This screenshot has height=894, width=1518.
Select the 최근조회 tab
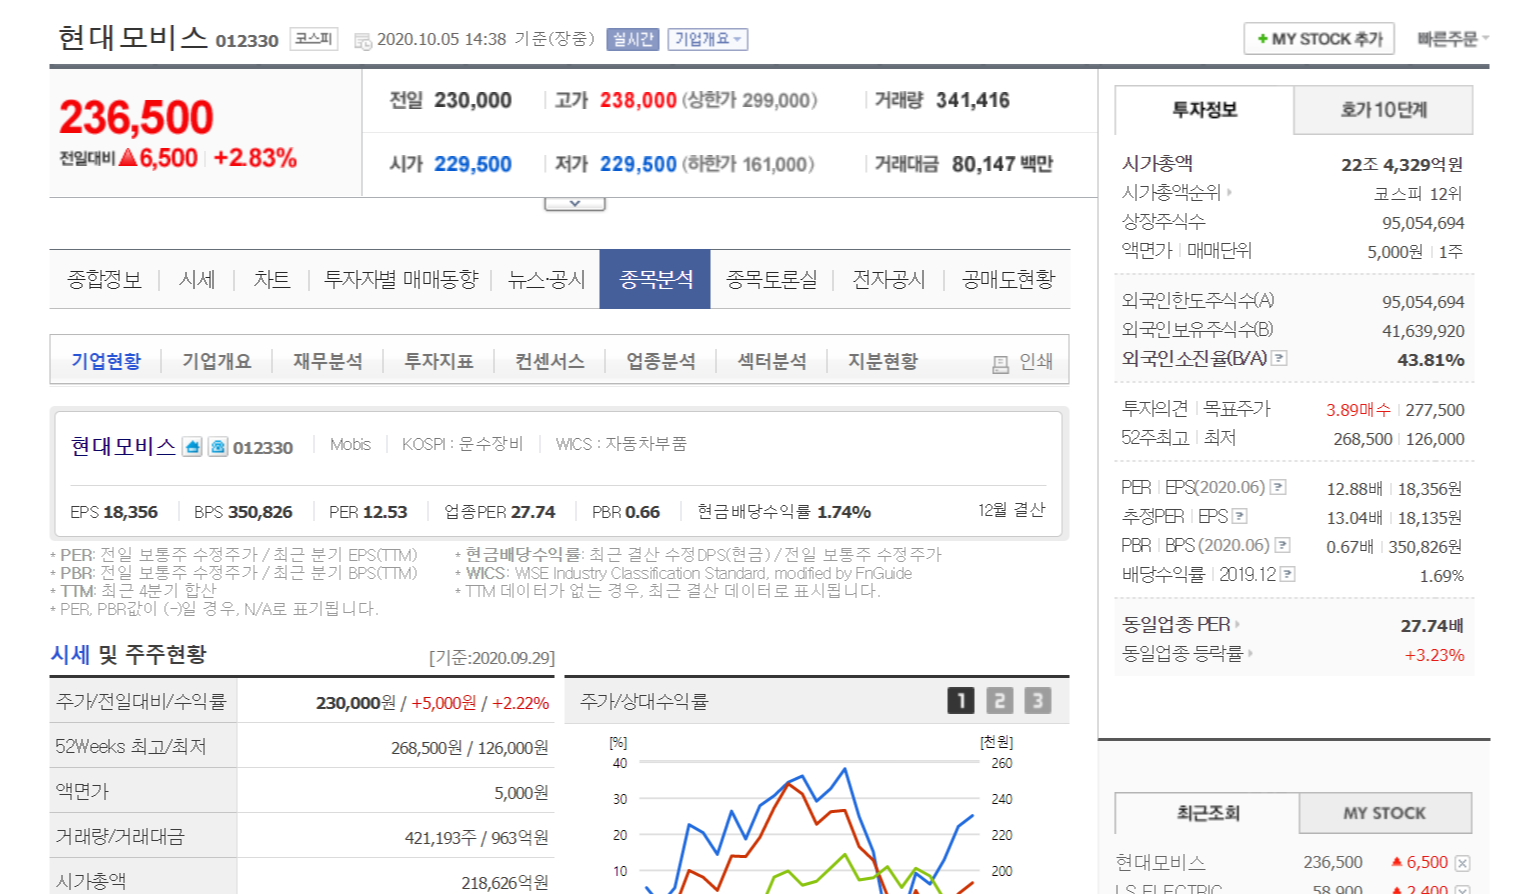click(1207, 813)
